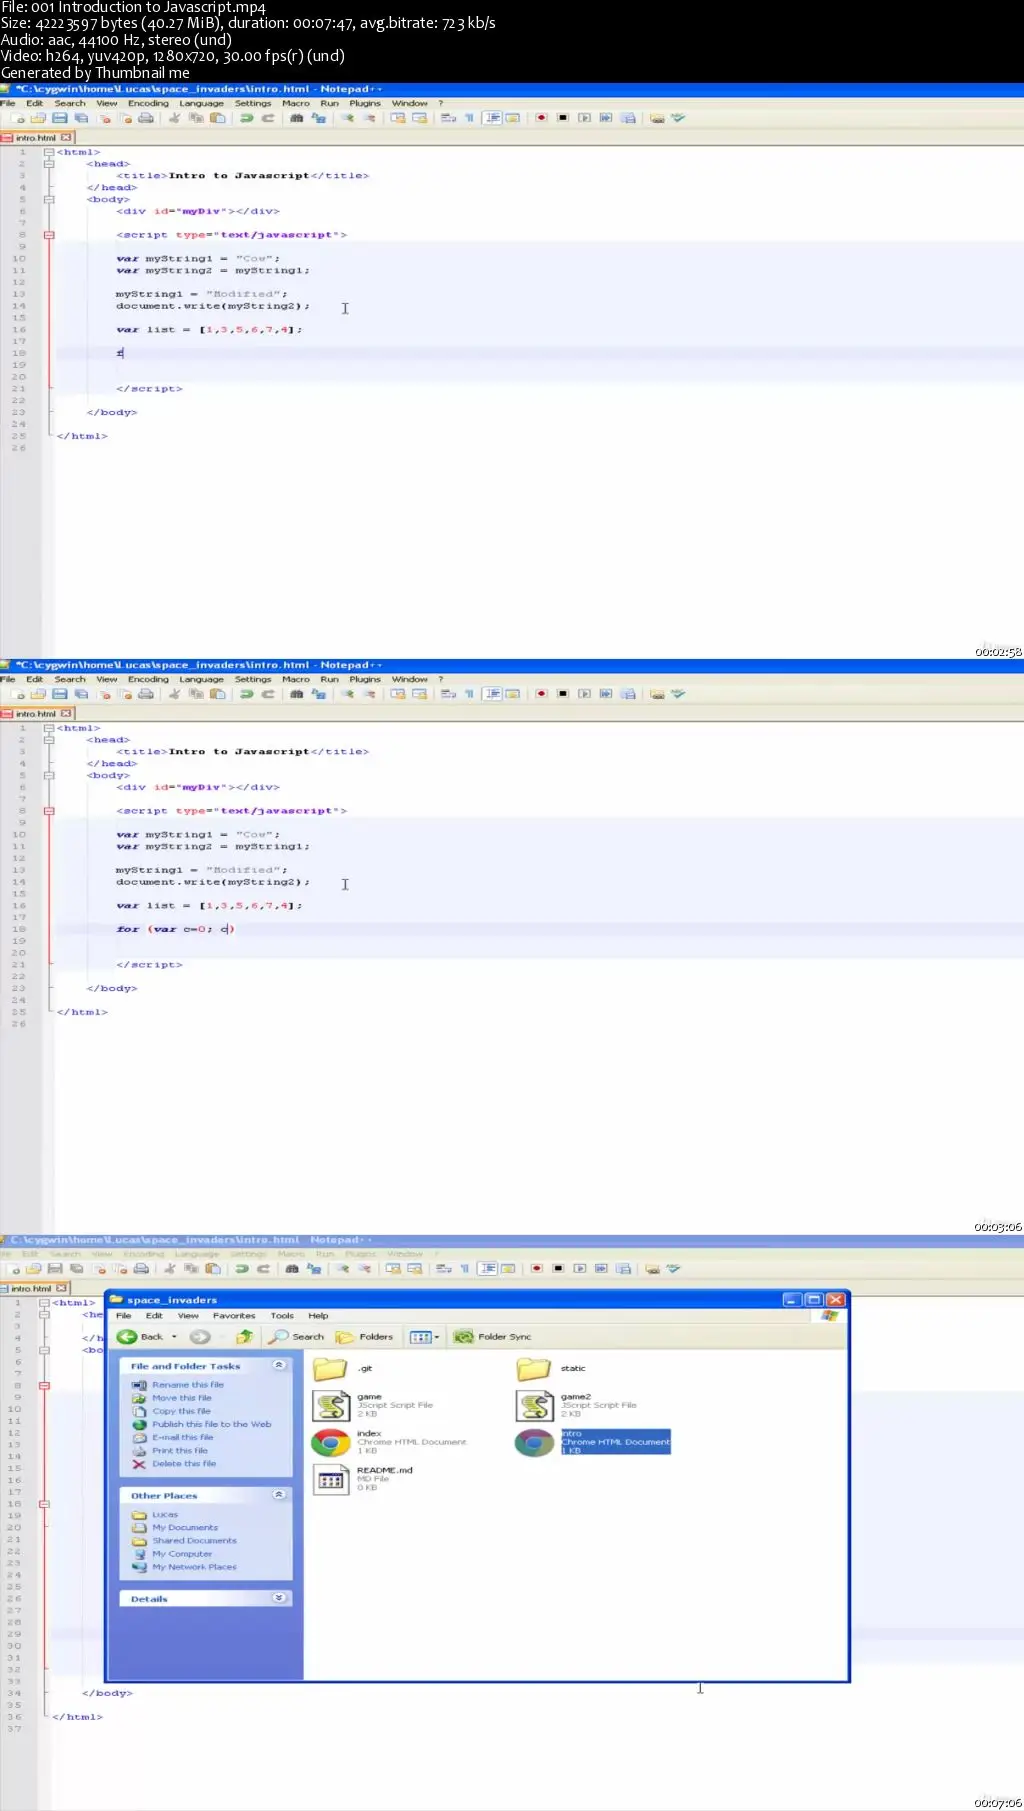1024x1811 pixels.
Task: Select index Chrome HTML document icon
Action: tap(331, 1442)
